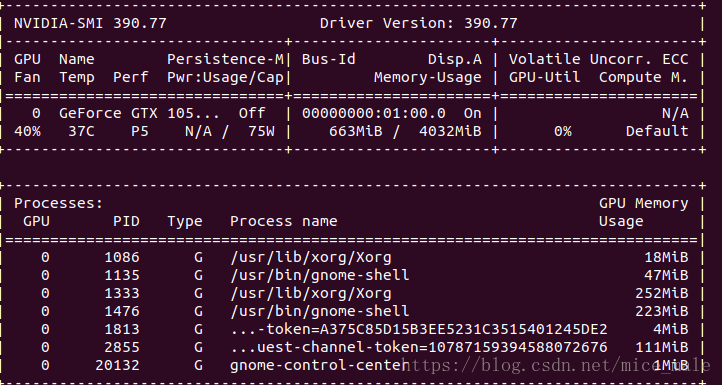Viewport: 722px width, 385px height.
Task: Click the Type column header
Action: [x=185, y=221]
